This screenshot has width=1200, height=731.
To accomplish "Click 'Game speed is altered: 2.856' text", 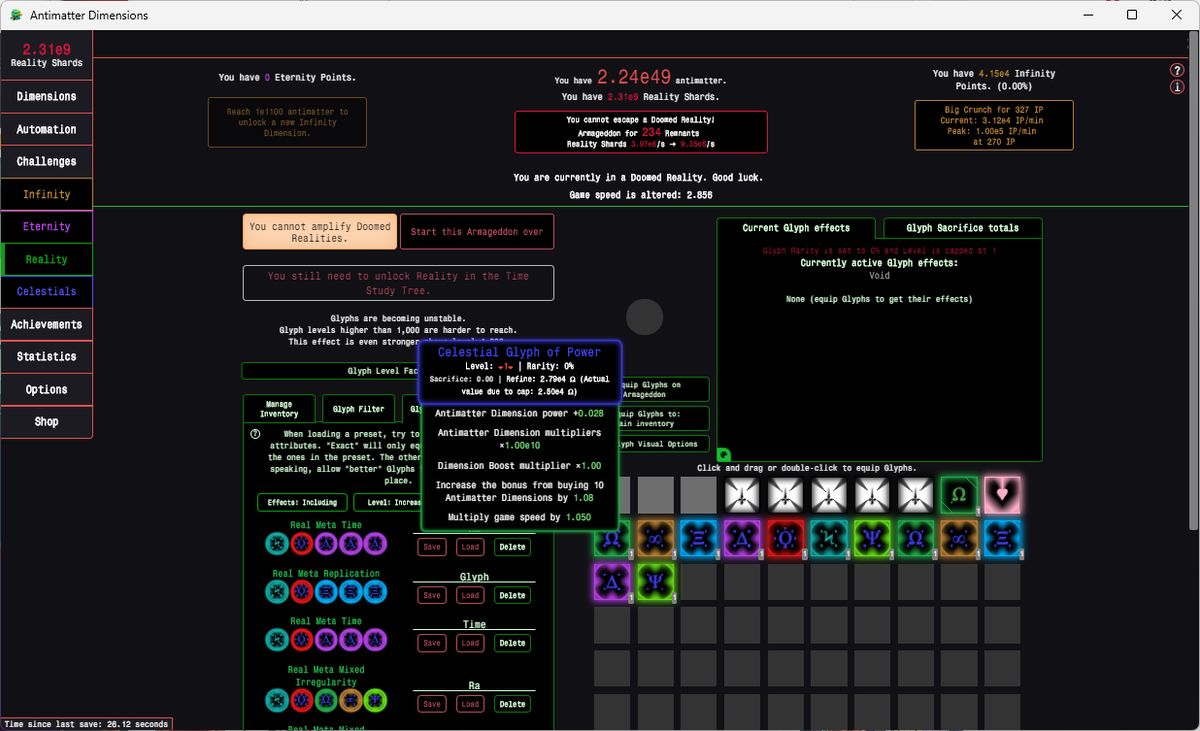I will tap(641, 195).
